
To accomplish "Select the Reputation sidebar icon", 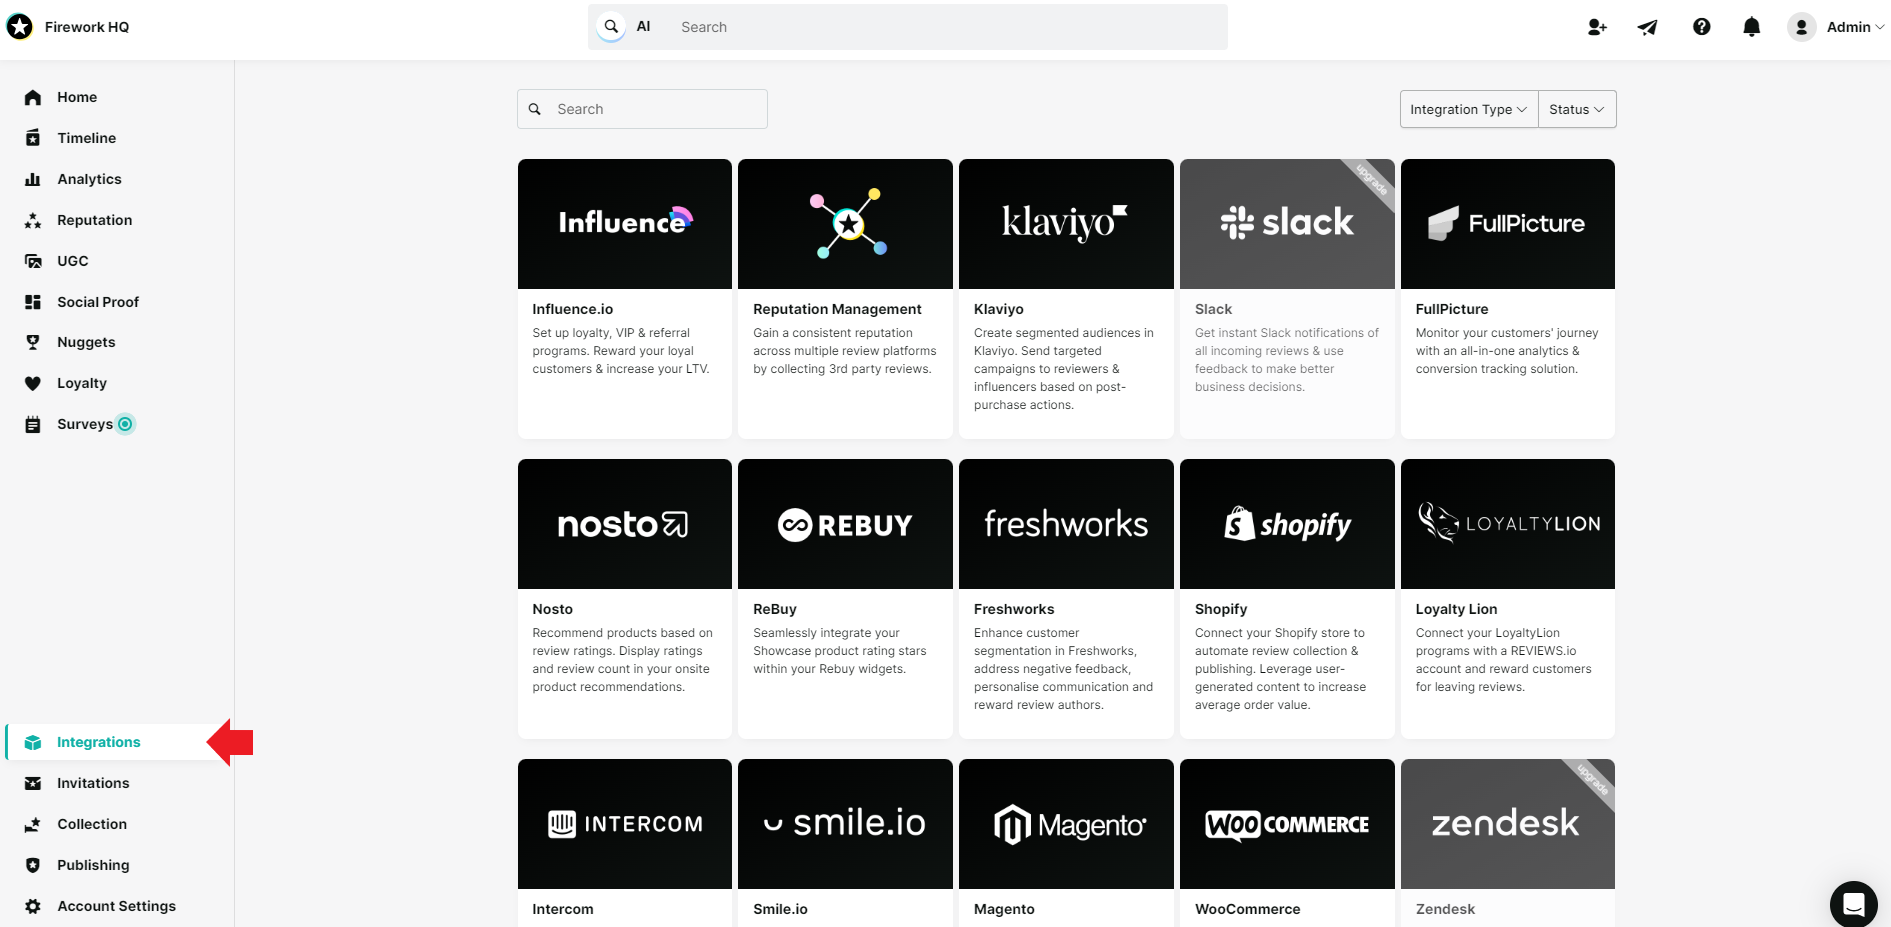I will point(94,220).
